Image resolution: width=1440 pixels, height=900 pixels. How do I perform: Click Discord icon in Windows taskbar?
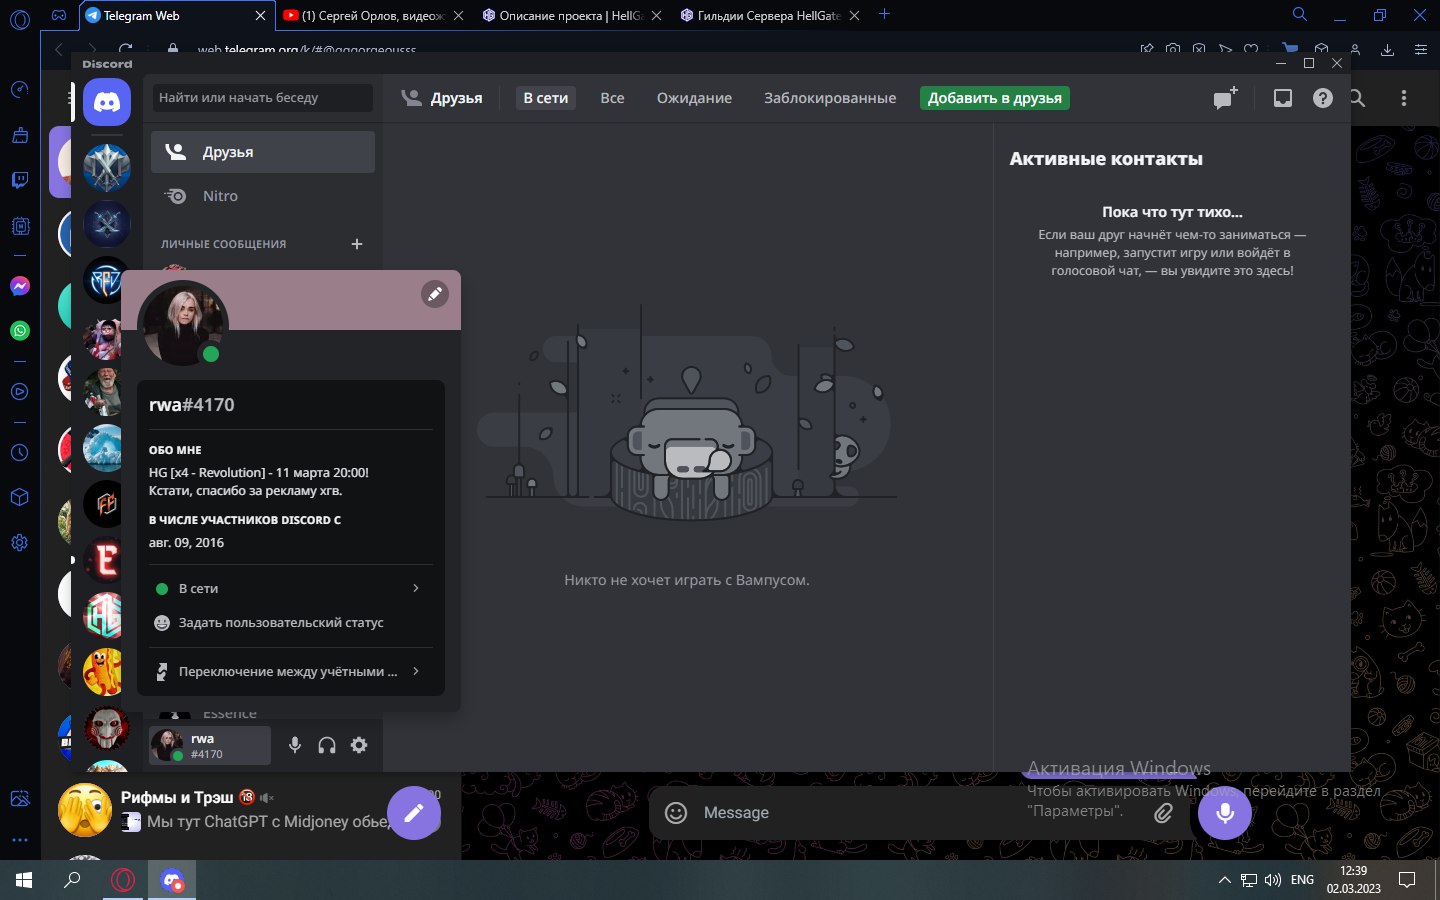click(172, 881)
